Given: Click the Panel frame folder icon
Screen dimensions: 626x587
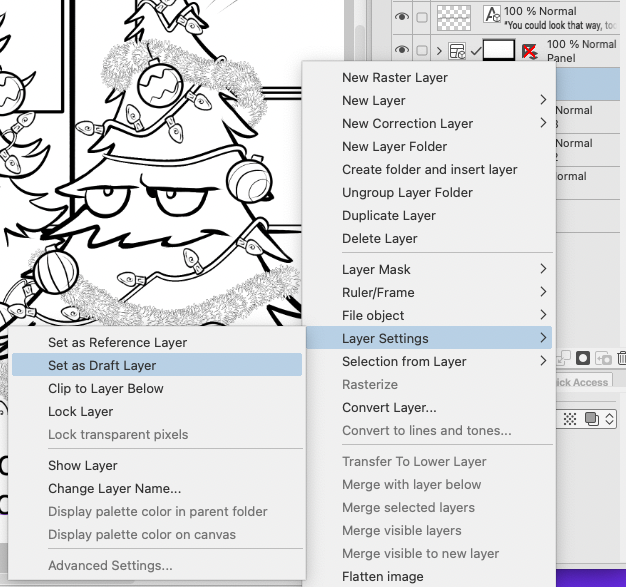Looking at the screenshot, I should click(x=457, y=50).
